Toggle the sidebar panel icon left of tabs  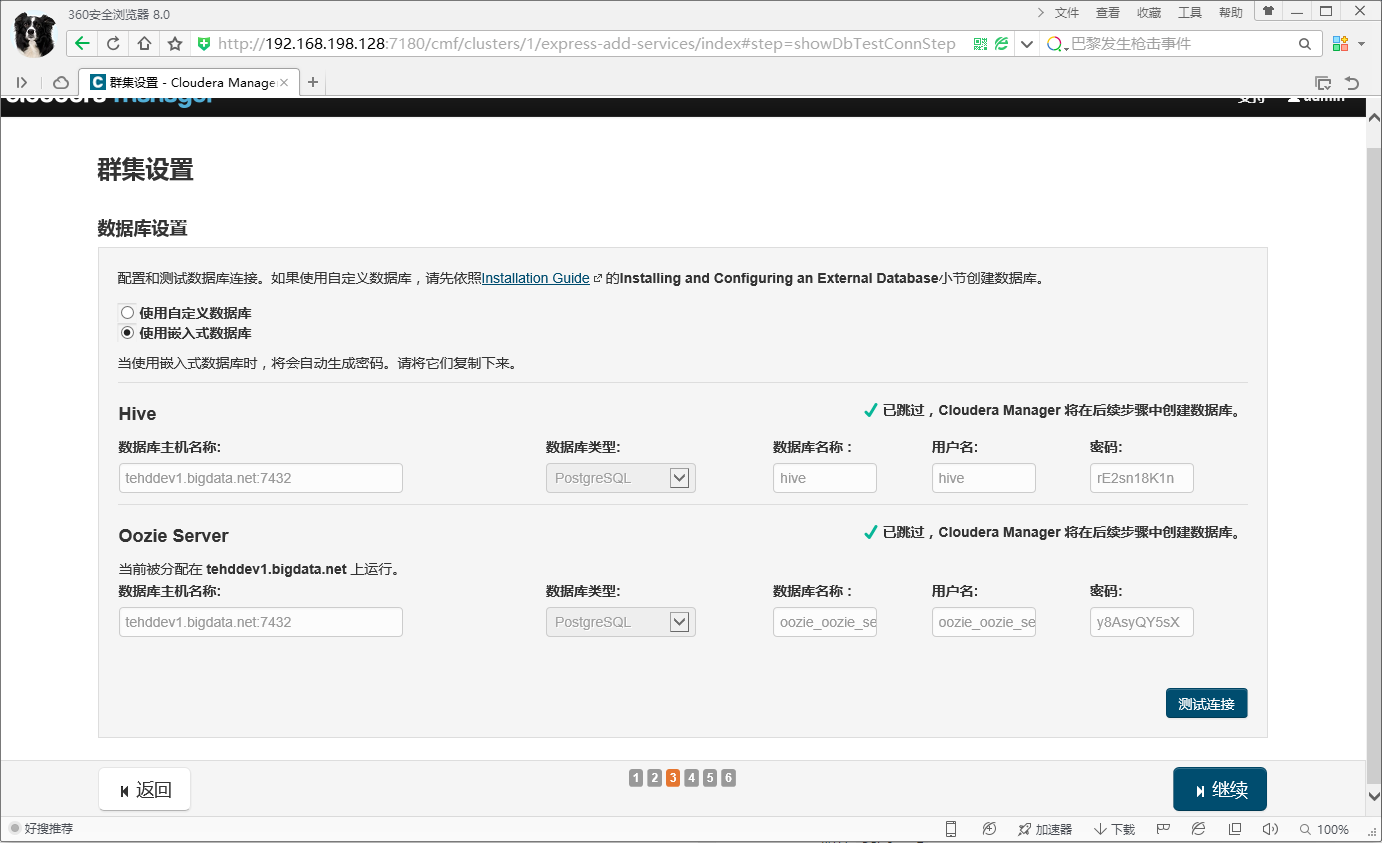click(22, 82)
